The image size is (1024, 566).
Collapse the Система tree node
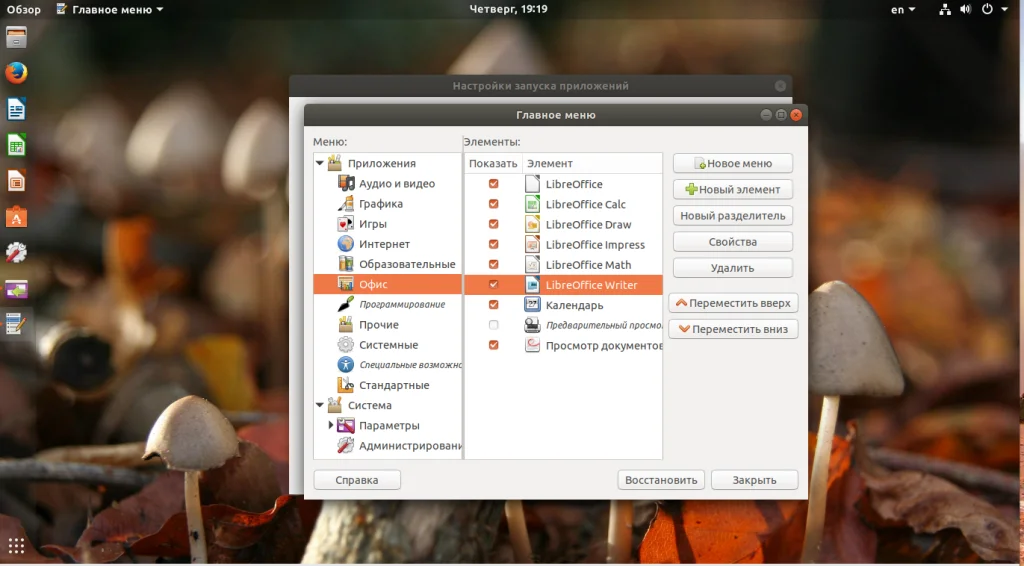pos(320,405)
